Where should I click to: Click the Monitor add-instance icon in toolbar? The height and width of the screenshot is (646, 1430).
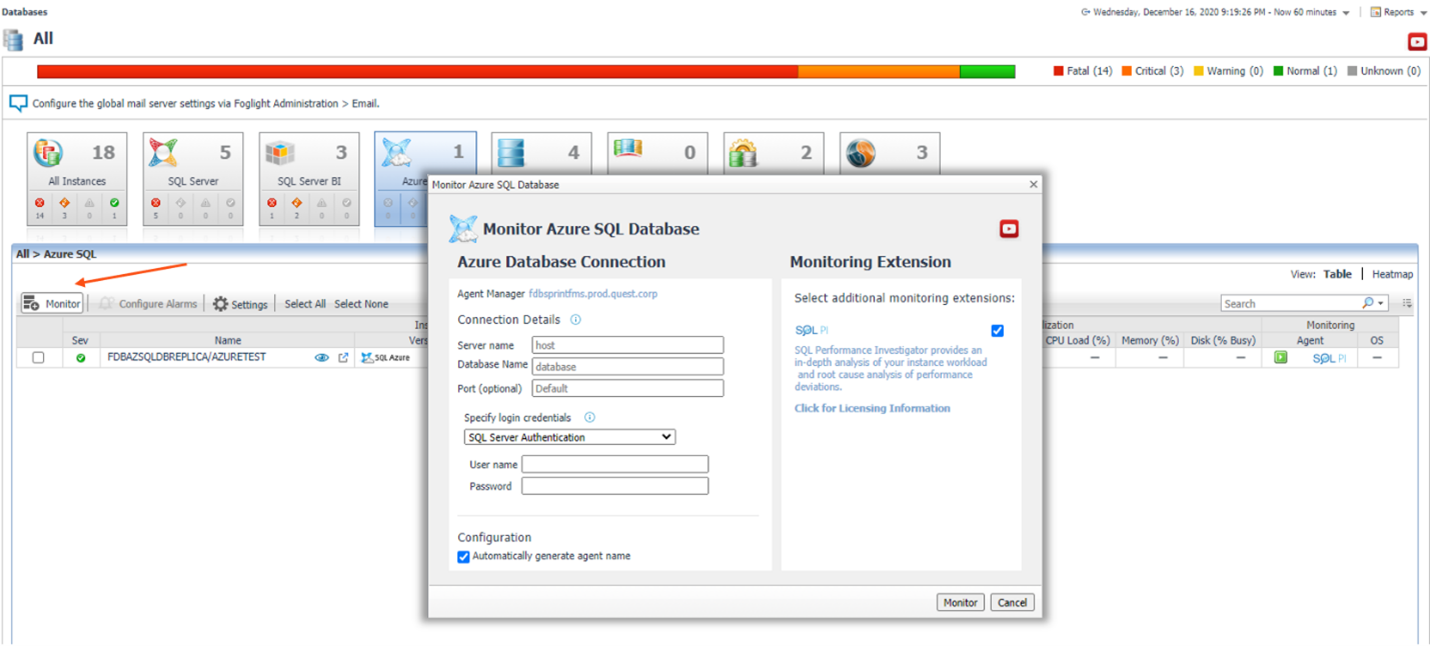31,303
